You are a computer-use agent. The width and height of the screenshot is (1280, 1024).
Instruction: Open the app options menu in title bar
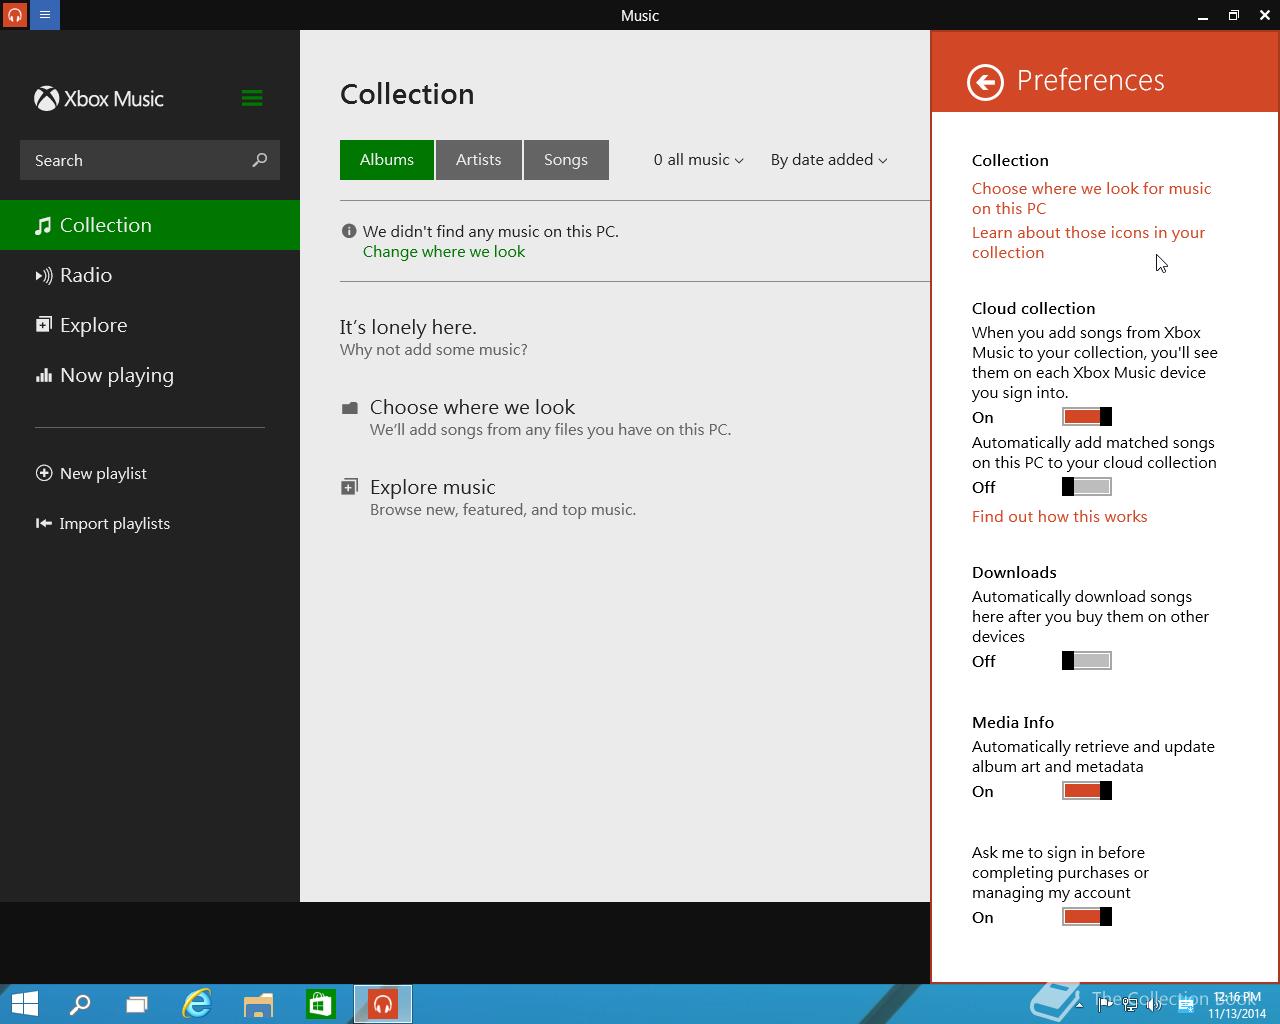pos(45,15)
